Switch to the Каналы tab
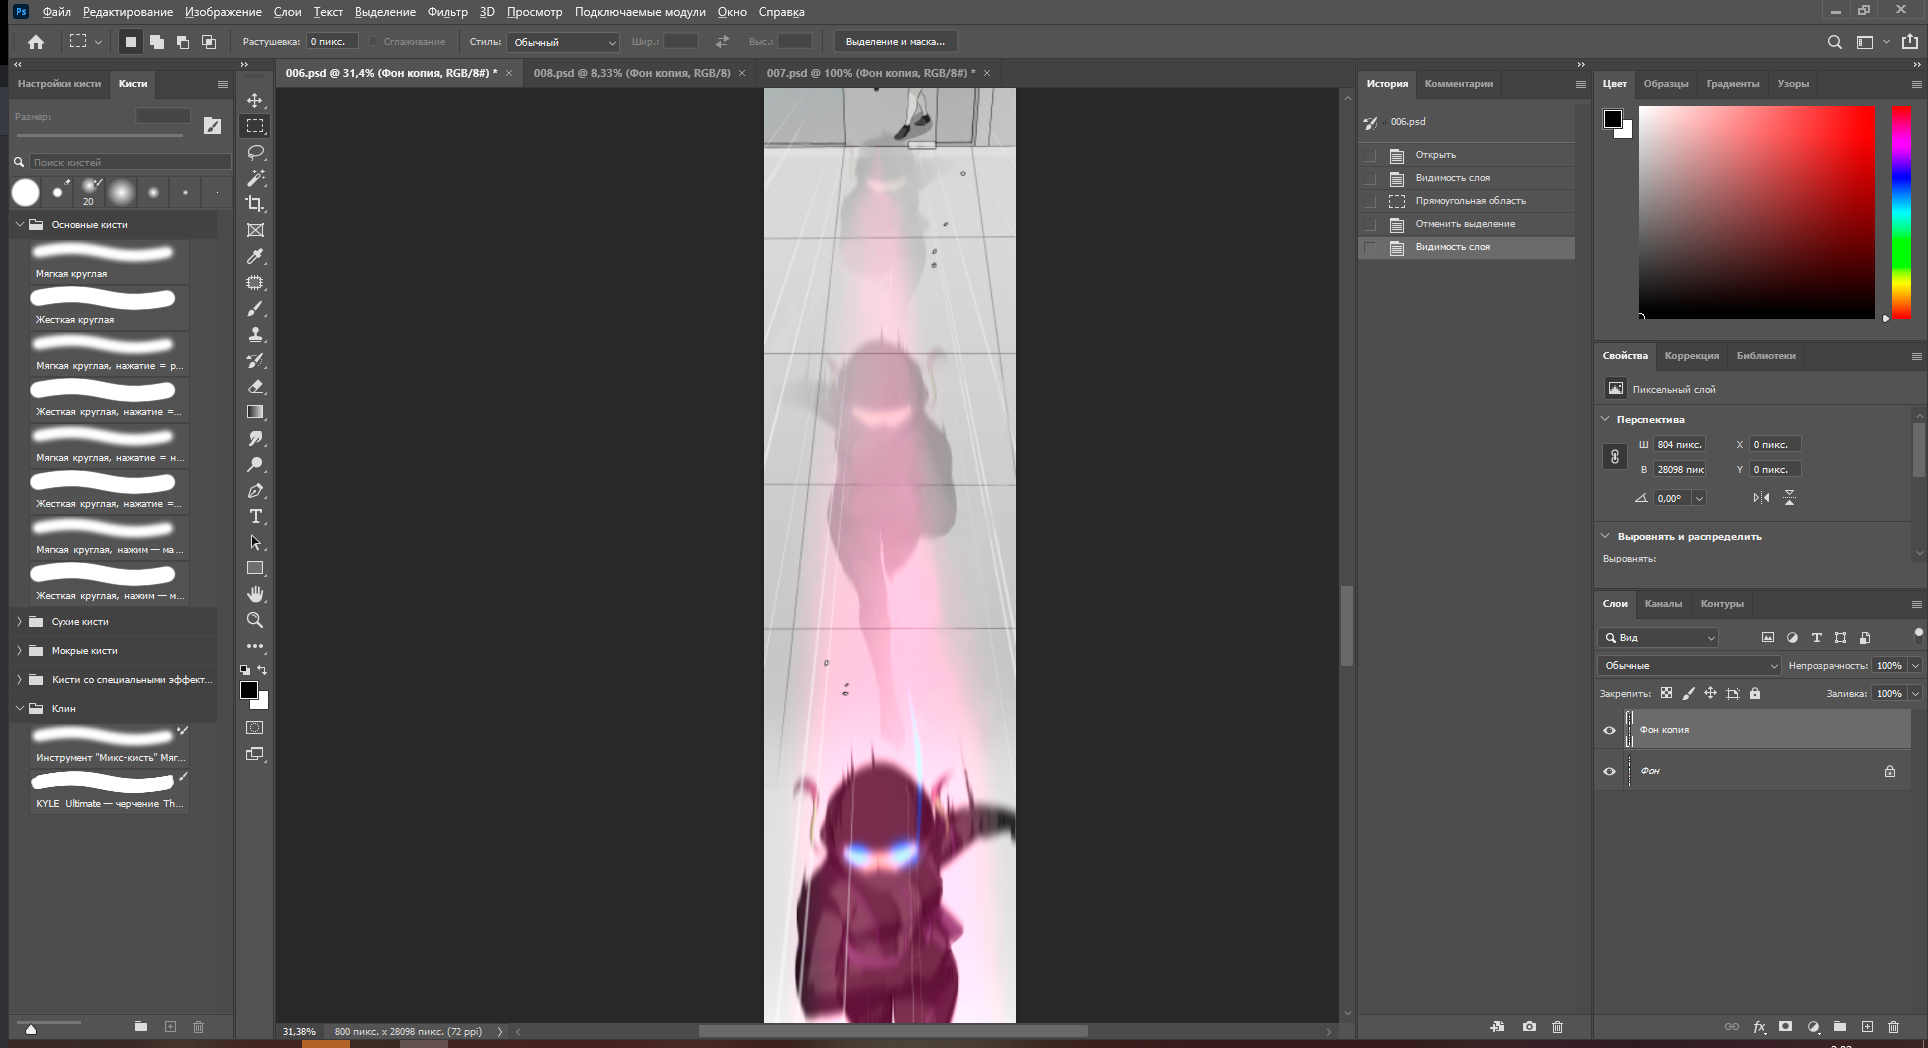Viewport: 1928px width, 1048px height. 1663,604
